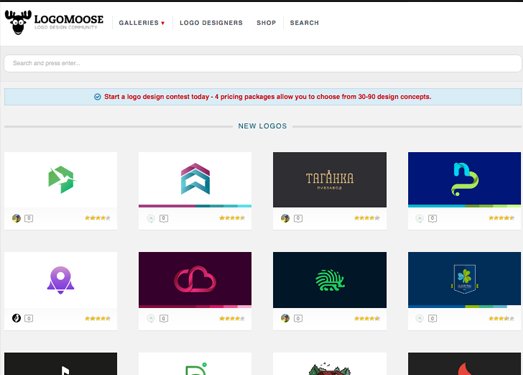
Task: Click designer avatar under hedgehog logo
Action: (x=285, y=318)
